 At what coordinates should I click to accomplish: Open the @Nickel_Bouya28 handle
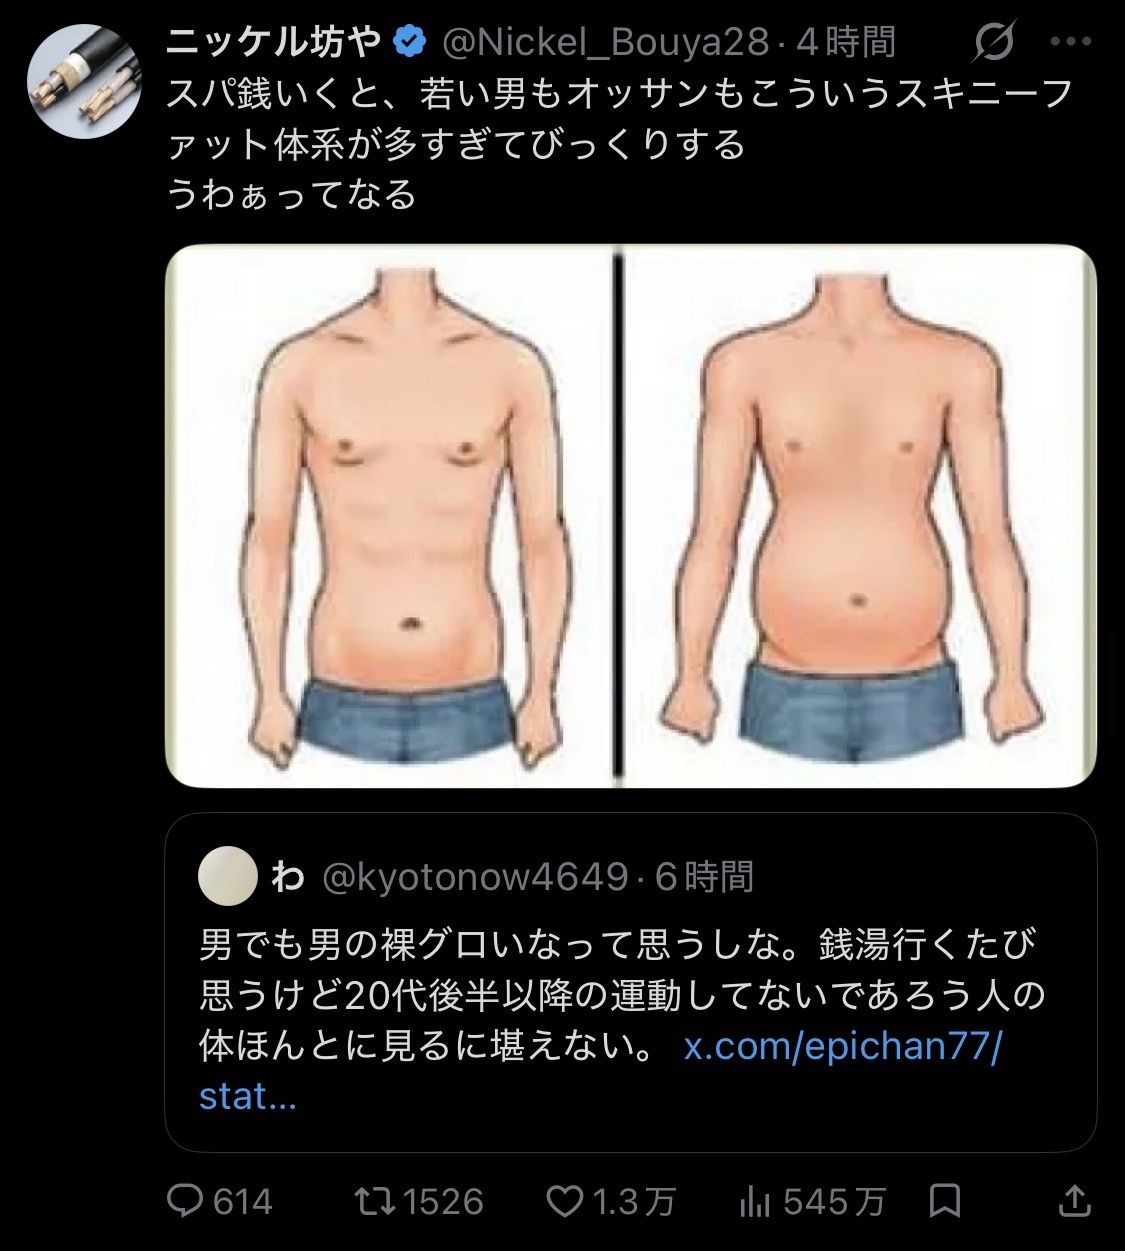(x=605, y=43)
